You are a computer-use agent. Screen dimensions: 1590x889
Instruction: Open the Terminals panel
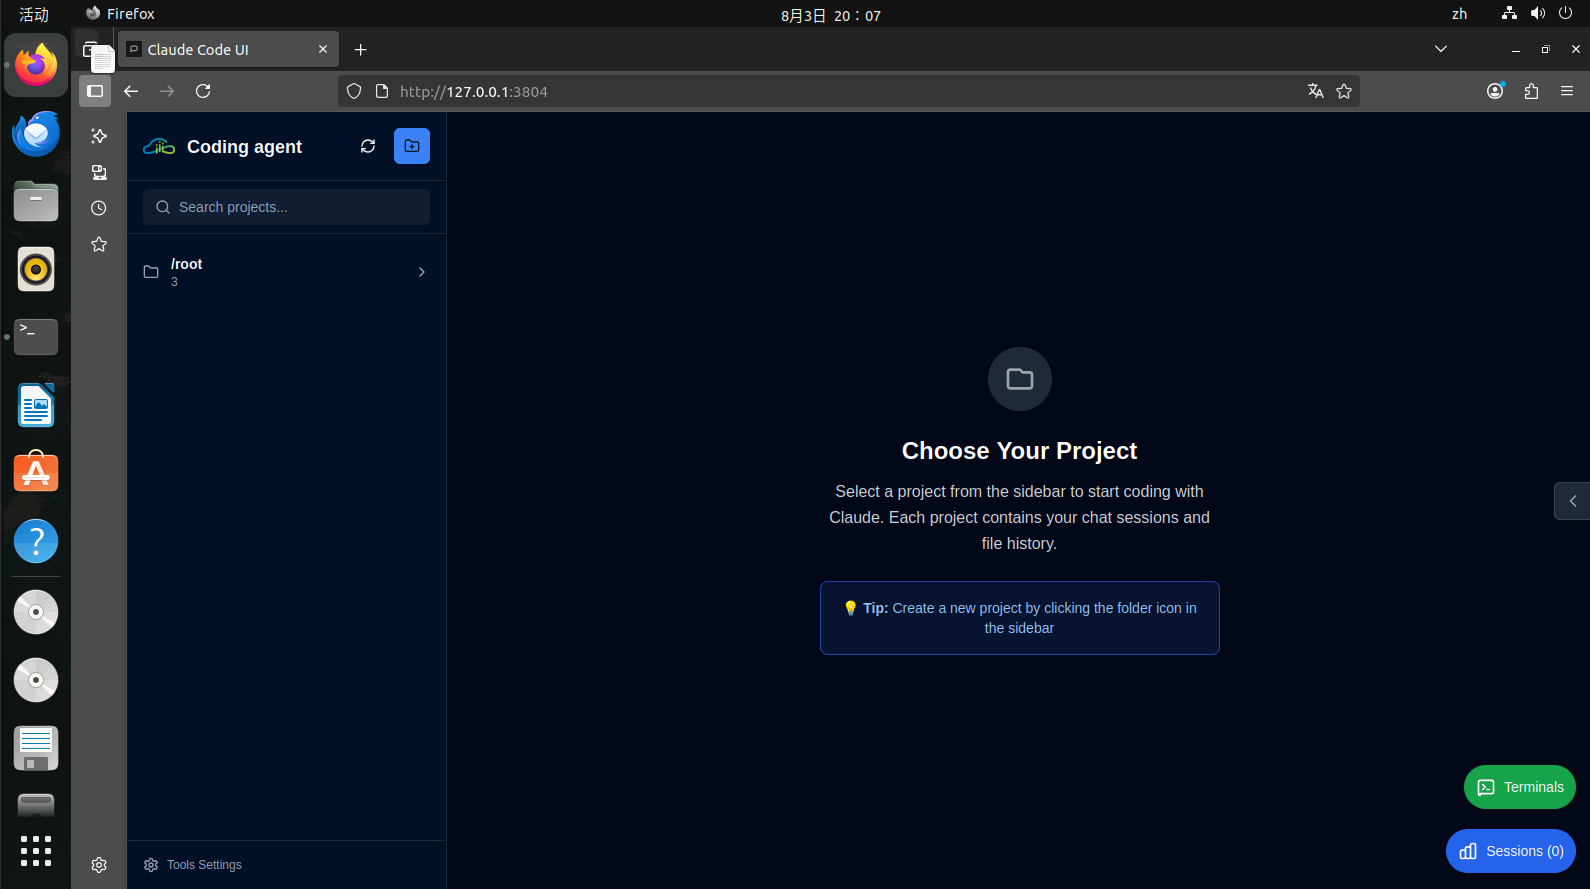(1520, 787)
